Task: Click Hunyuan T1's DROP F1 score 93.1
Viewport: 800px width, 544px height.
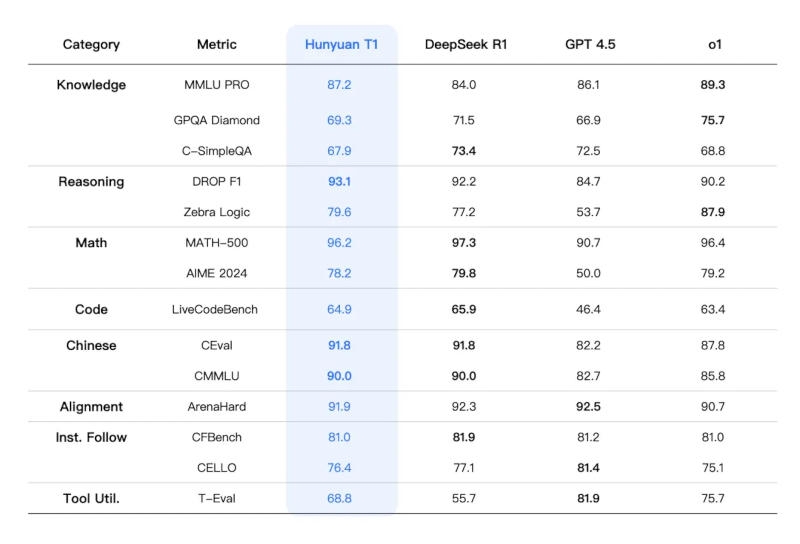Action: coord(340,181)
